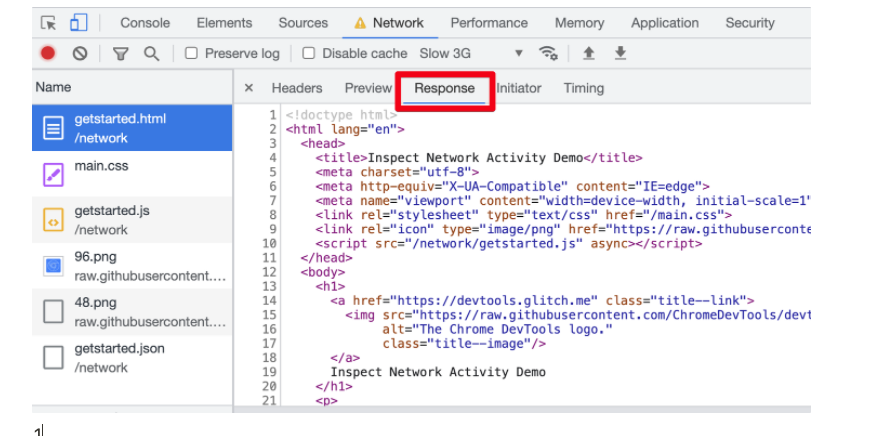Click the alt 'The Chrome DevTools logo.' line
Viewport: 871px width, 436px height.
point(497,329)
